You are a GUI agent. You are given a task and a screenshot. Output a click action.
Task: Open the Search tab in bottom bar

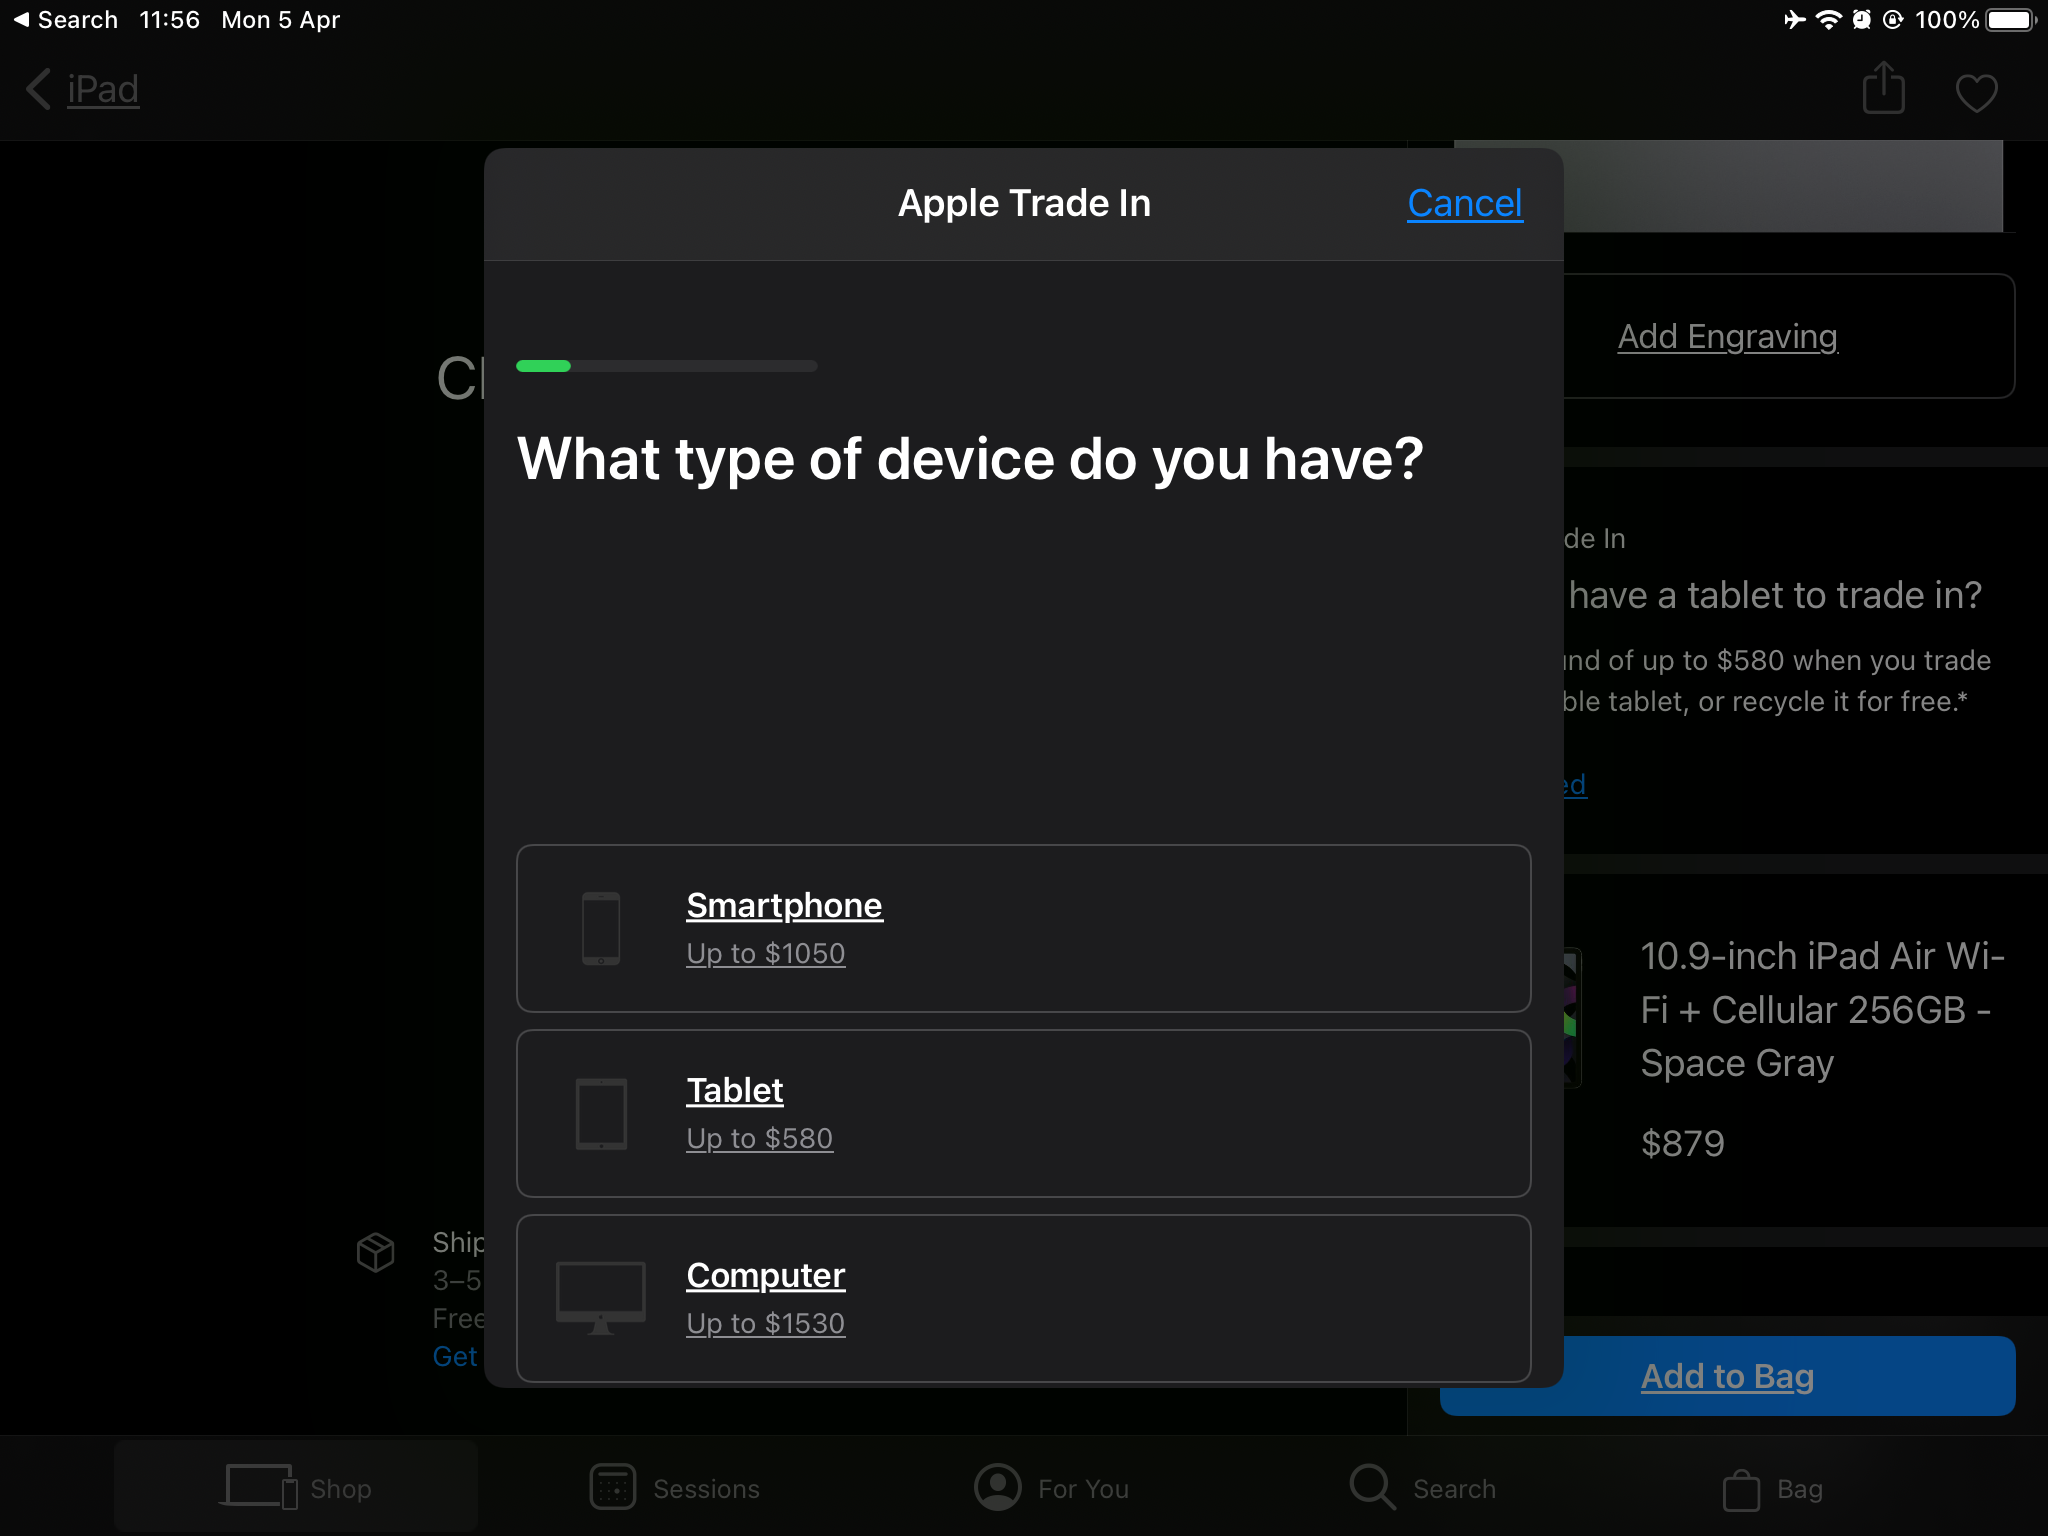(x=1422, y=1488)
